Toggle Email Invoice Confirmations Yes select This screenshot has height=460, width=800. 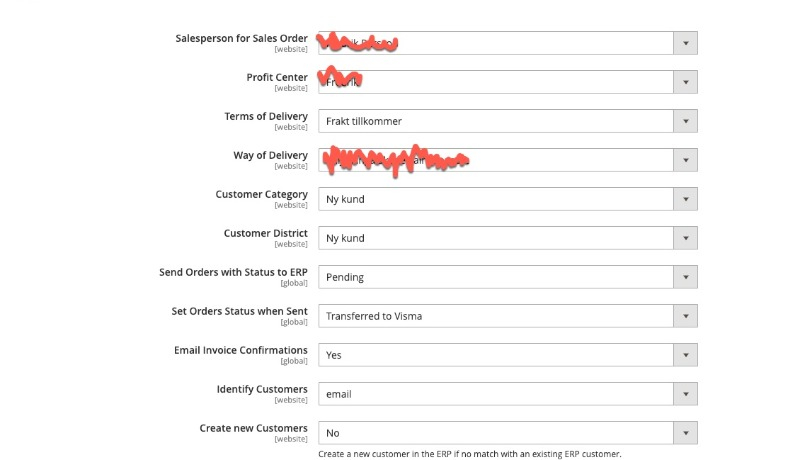(508, 355)
